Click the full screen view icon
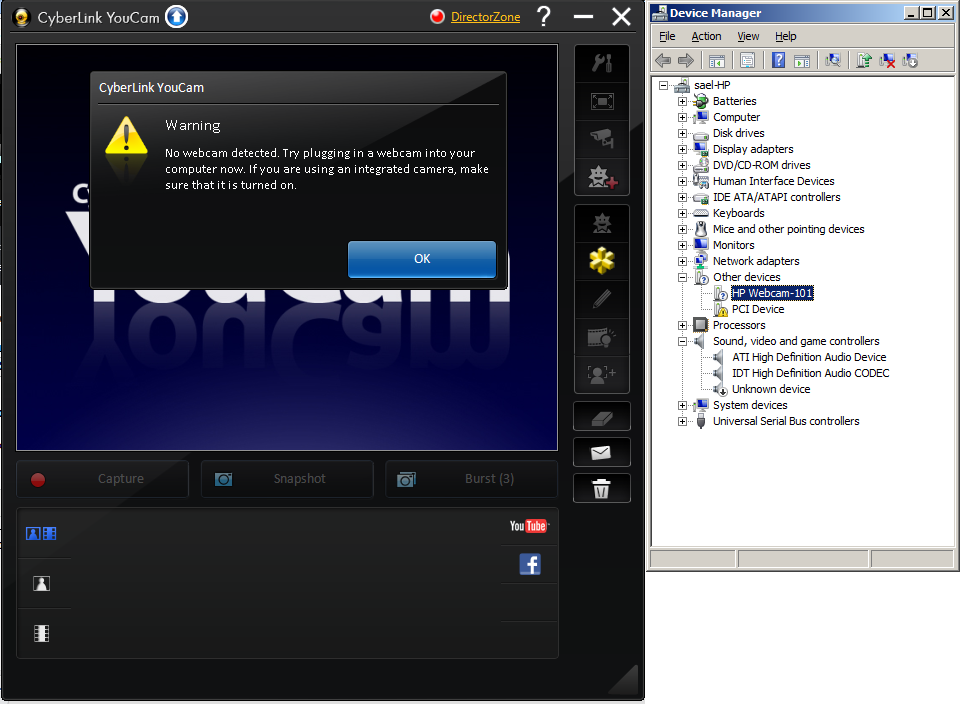The height and width of the screenshot is (704, 962). pyautogui.click(x=601, y=101)
